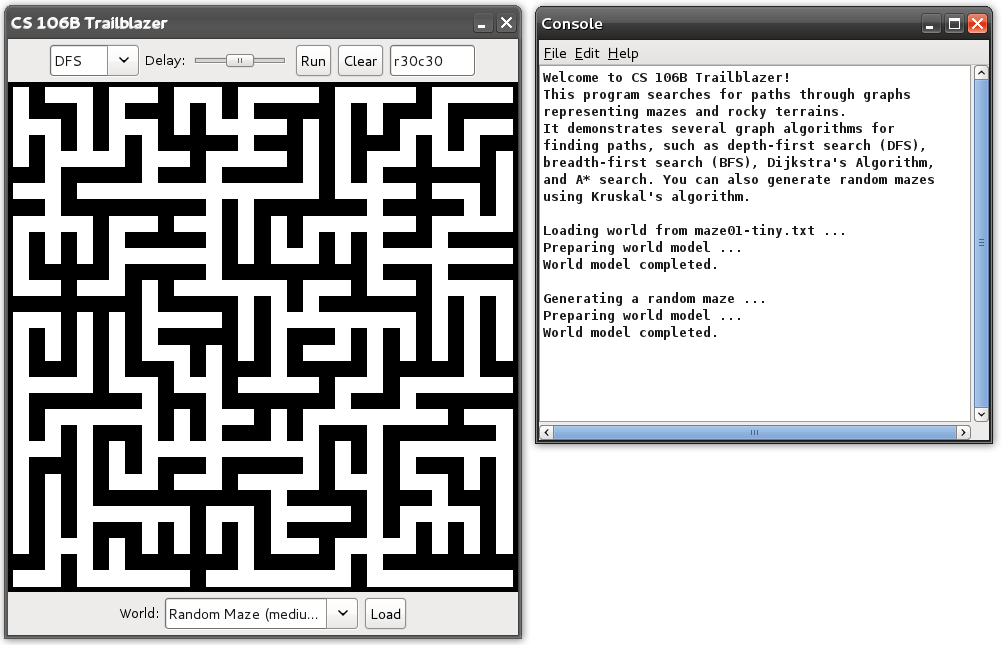Open the Edit menu in Console

(x=586, y=53)
